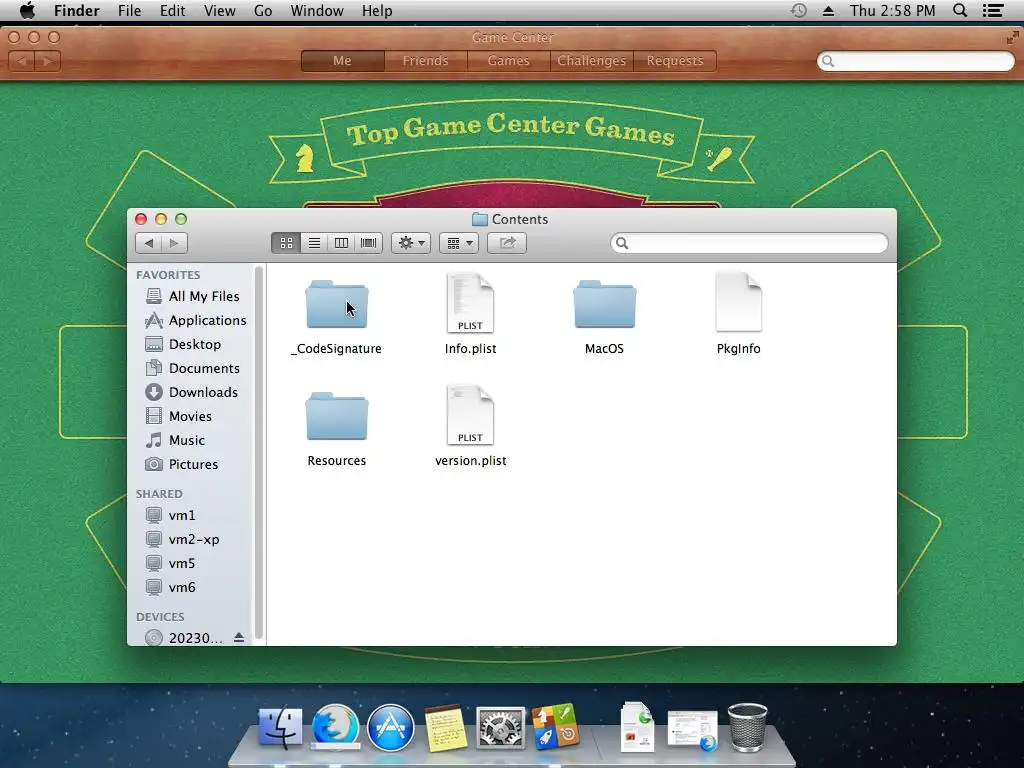The height and width of the screenshot is (768, 1024).
Task: Open the Trash in the Dock
Action: (747, 727)
